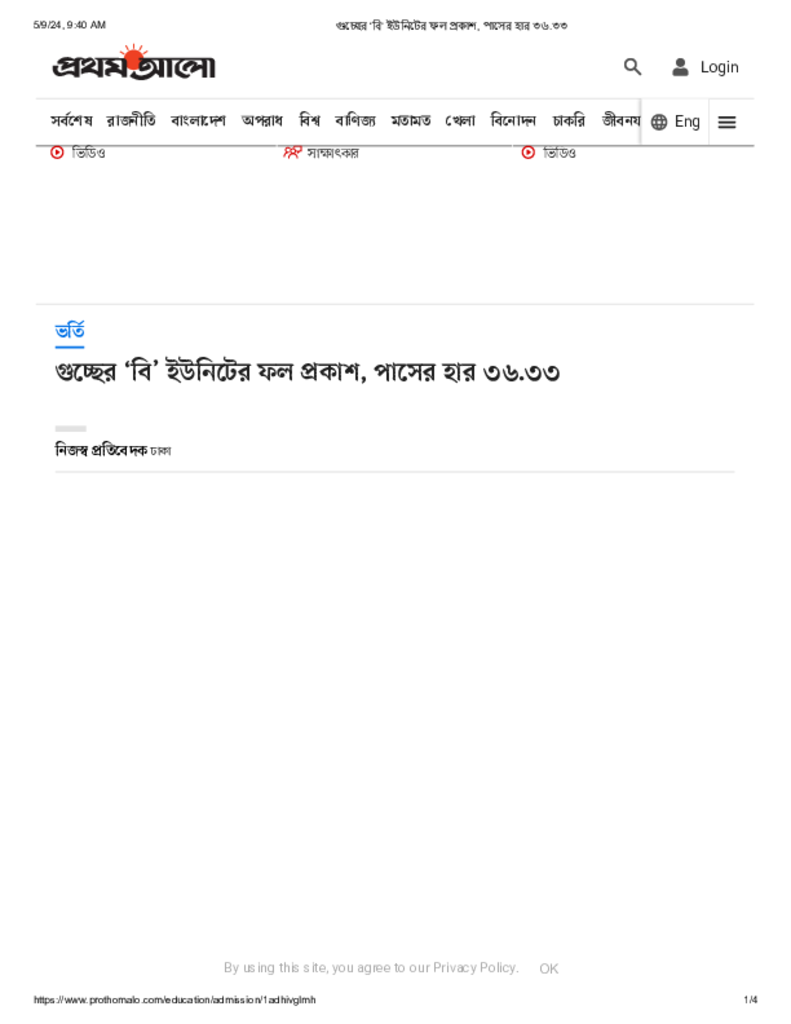791x1024 pixels.
Task: Click the সাক্ষাৎকার interview icon
Action: tap(292, 152)
